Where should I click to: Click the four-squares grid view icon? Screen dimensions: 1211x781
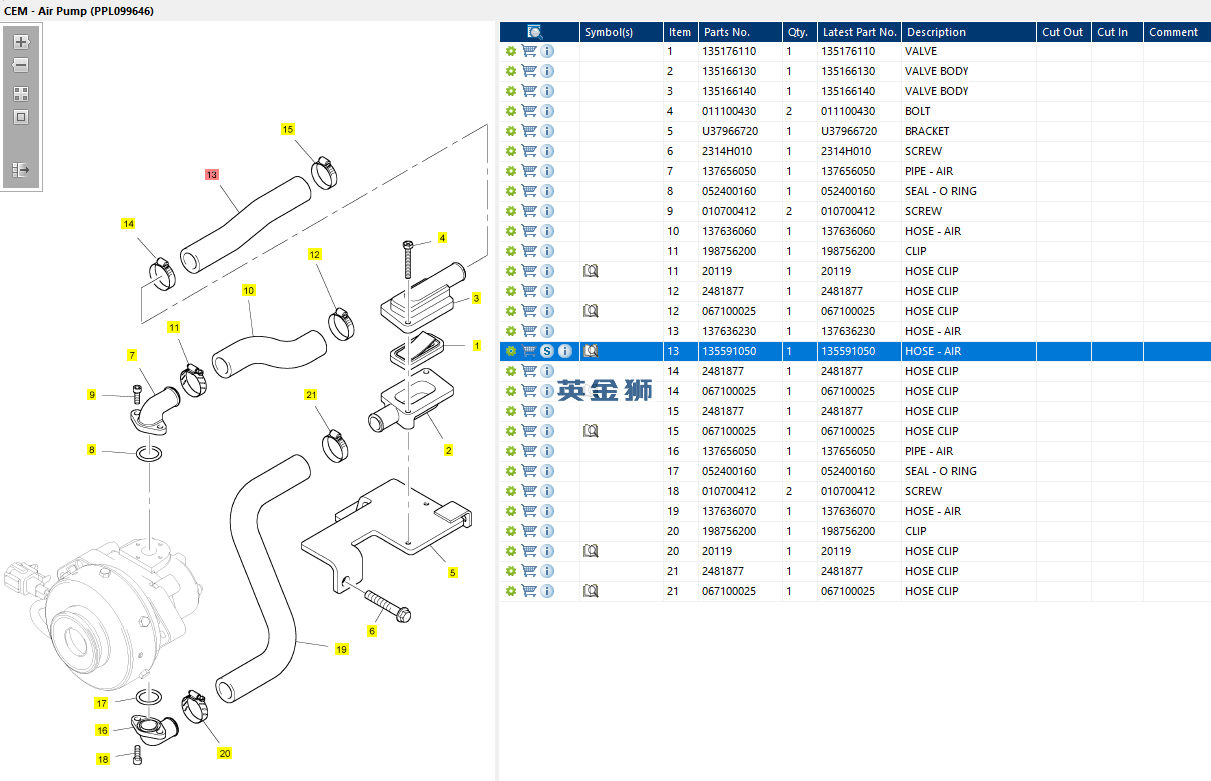click(20, 93)
